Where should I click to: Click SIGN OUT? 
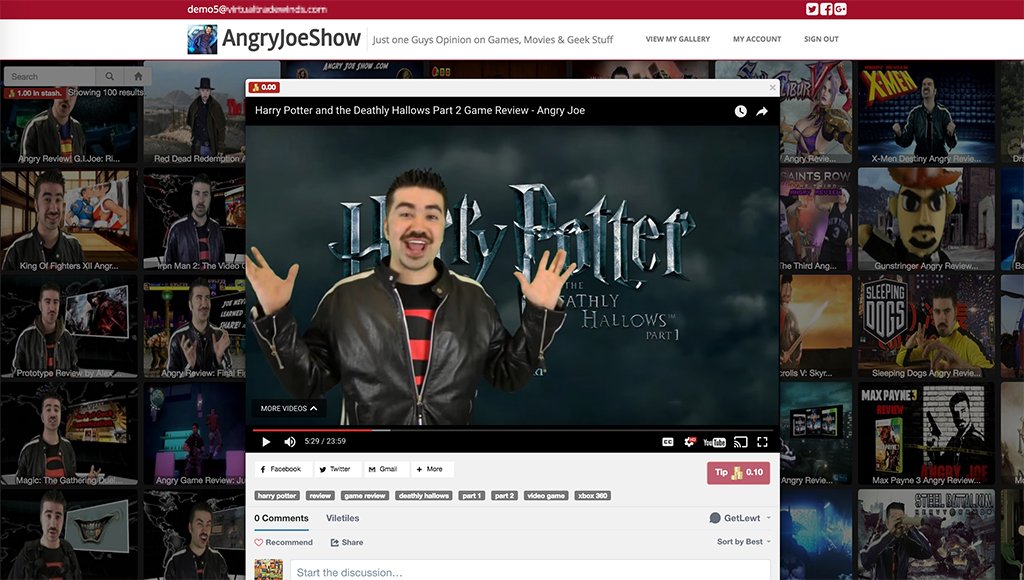tap(821, 39)
